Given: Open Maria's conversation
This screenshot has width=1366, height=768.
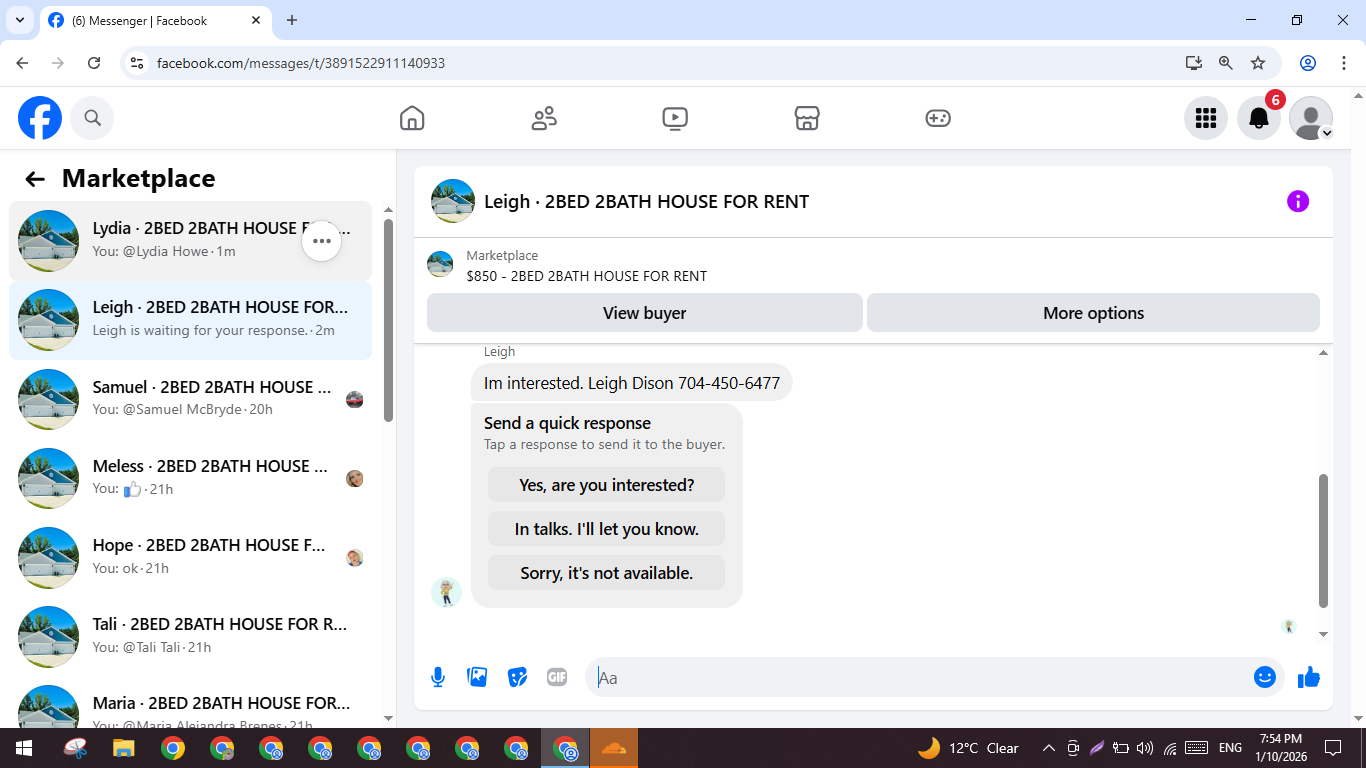Looking at the screenshot, I should 190,703.
